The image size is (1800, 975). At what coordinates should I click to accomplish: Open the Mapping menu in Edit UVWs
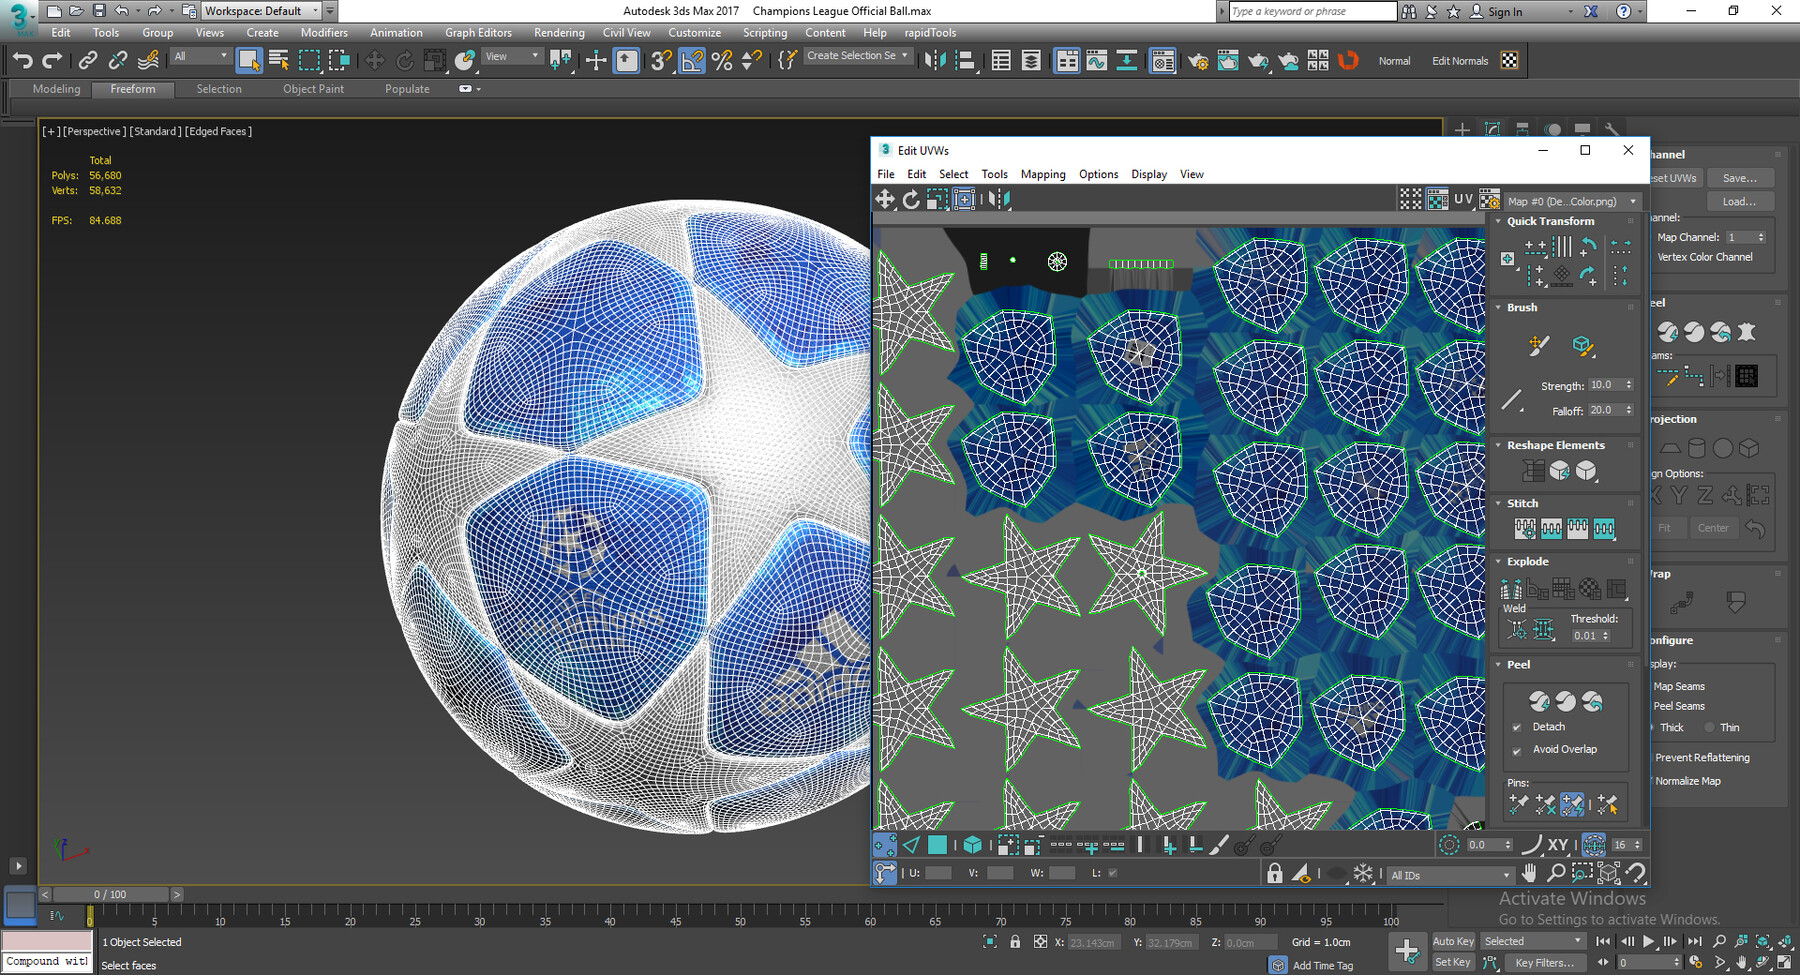point(1042,174)
